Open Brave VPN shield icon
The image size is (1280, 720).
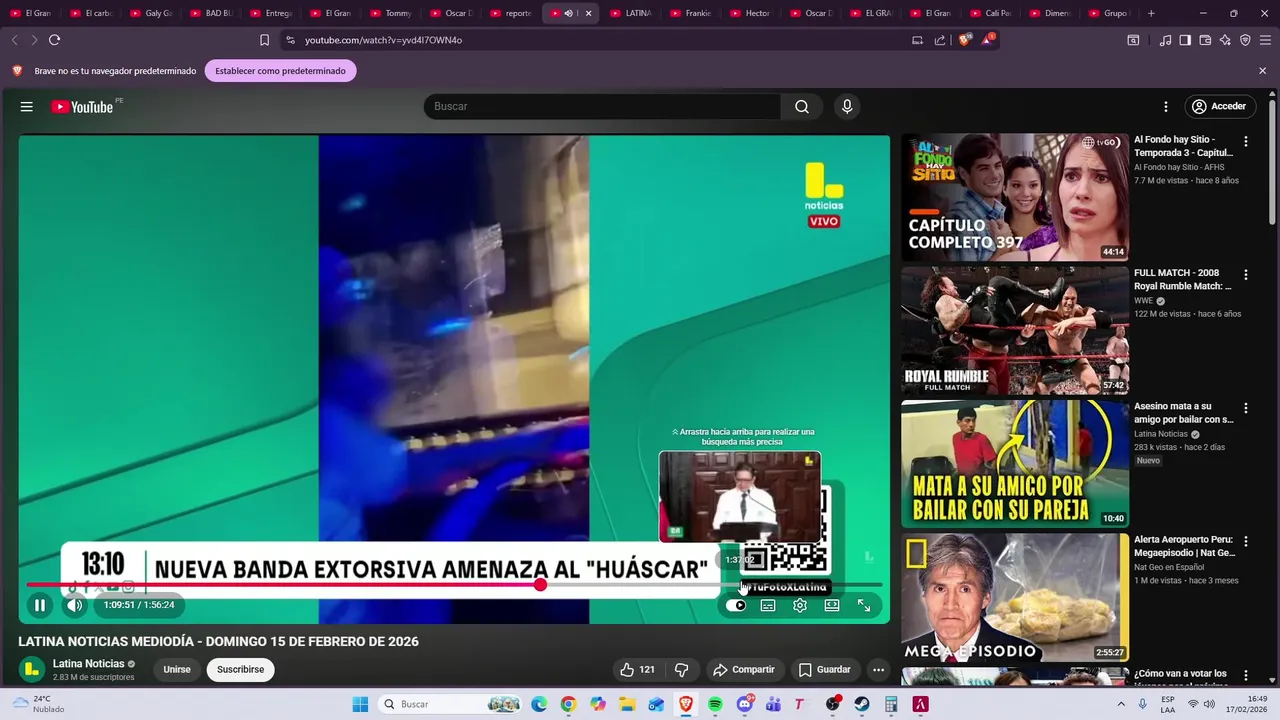point(1245,40)
